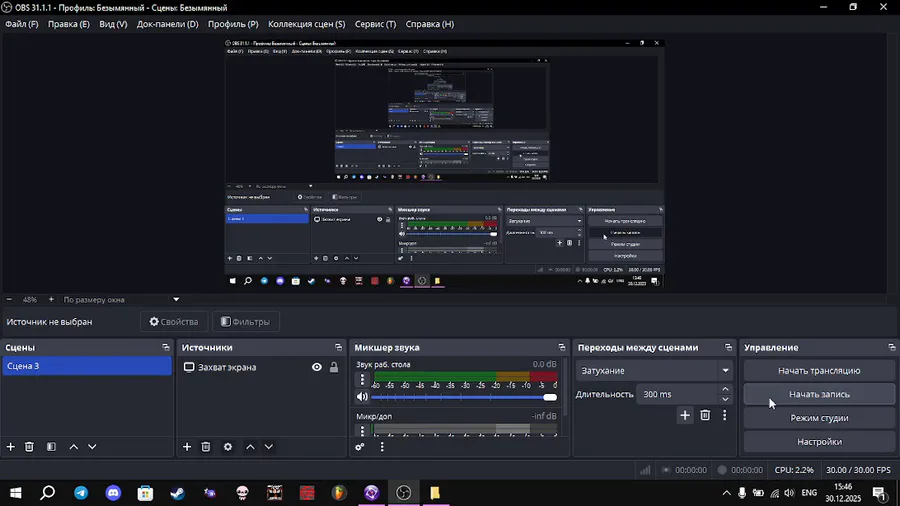Adjust desktop audio volume slider
Screen dimensions: 900x506
click(464, 397)
